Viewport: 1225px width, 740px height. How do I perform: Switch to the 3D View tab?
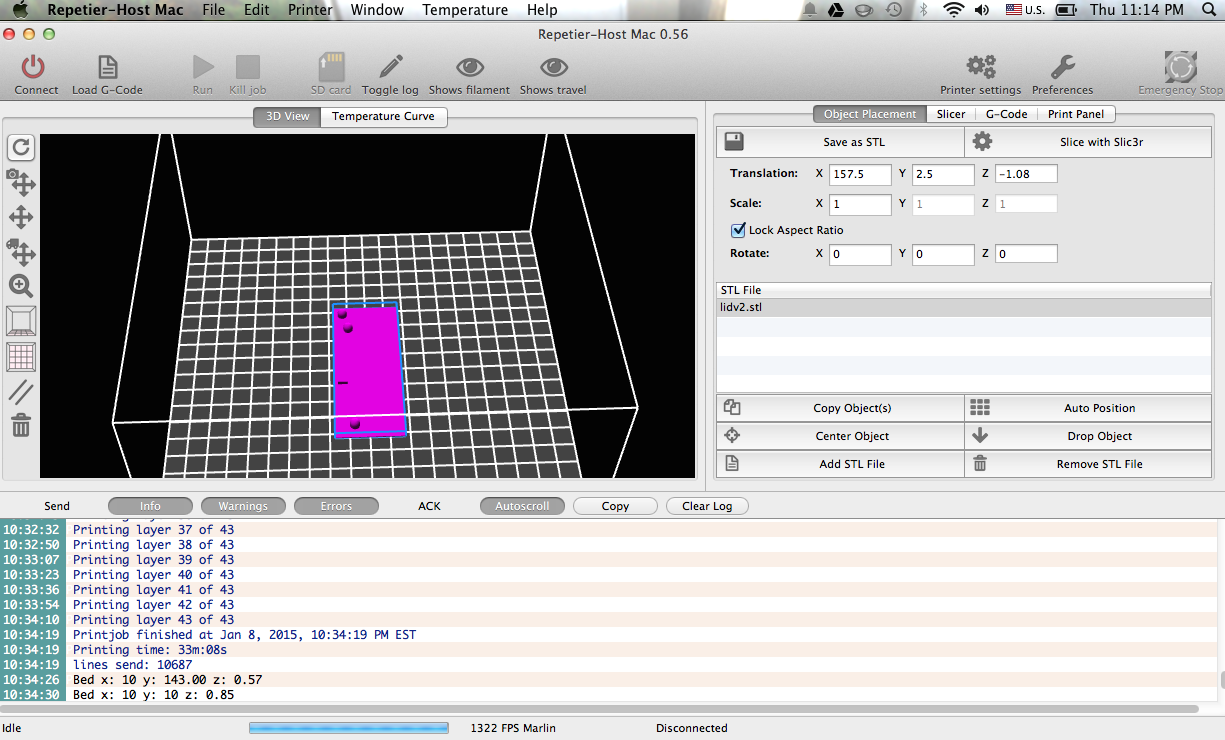[x=287, y=116]
